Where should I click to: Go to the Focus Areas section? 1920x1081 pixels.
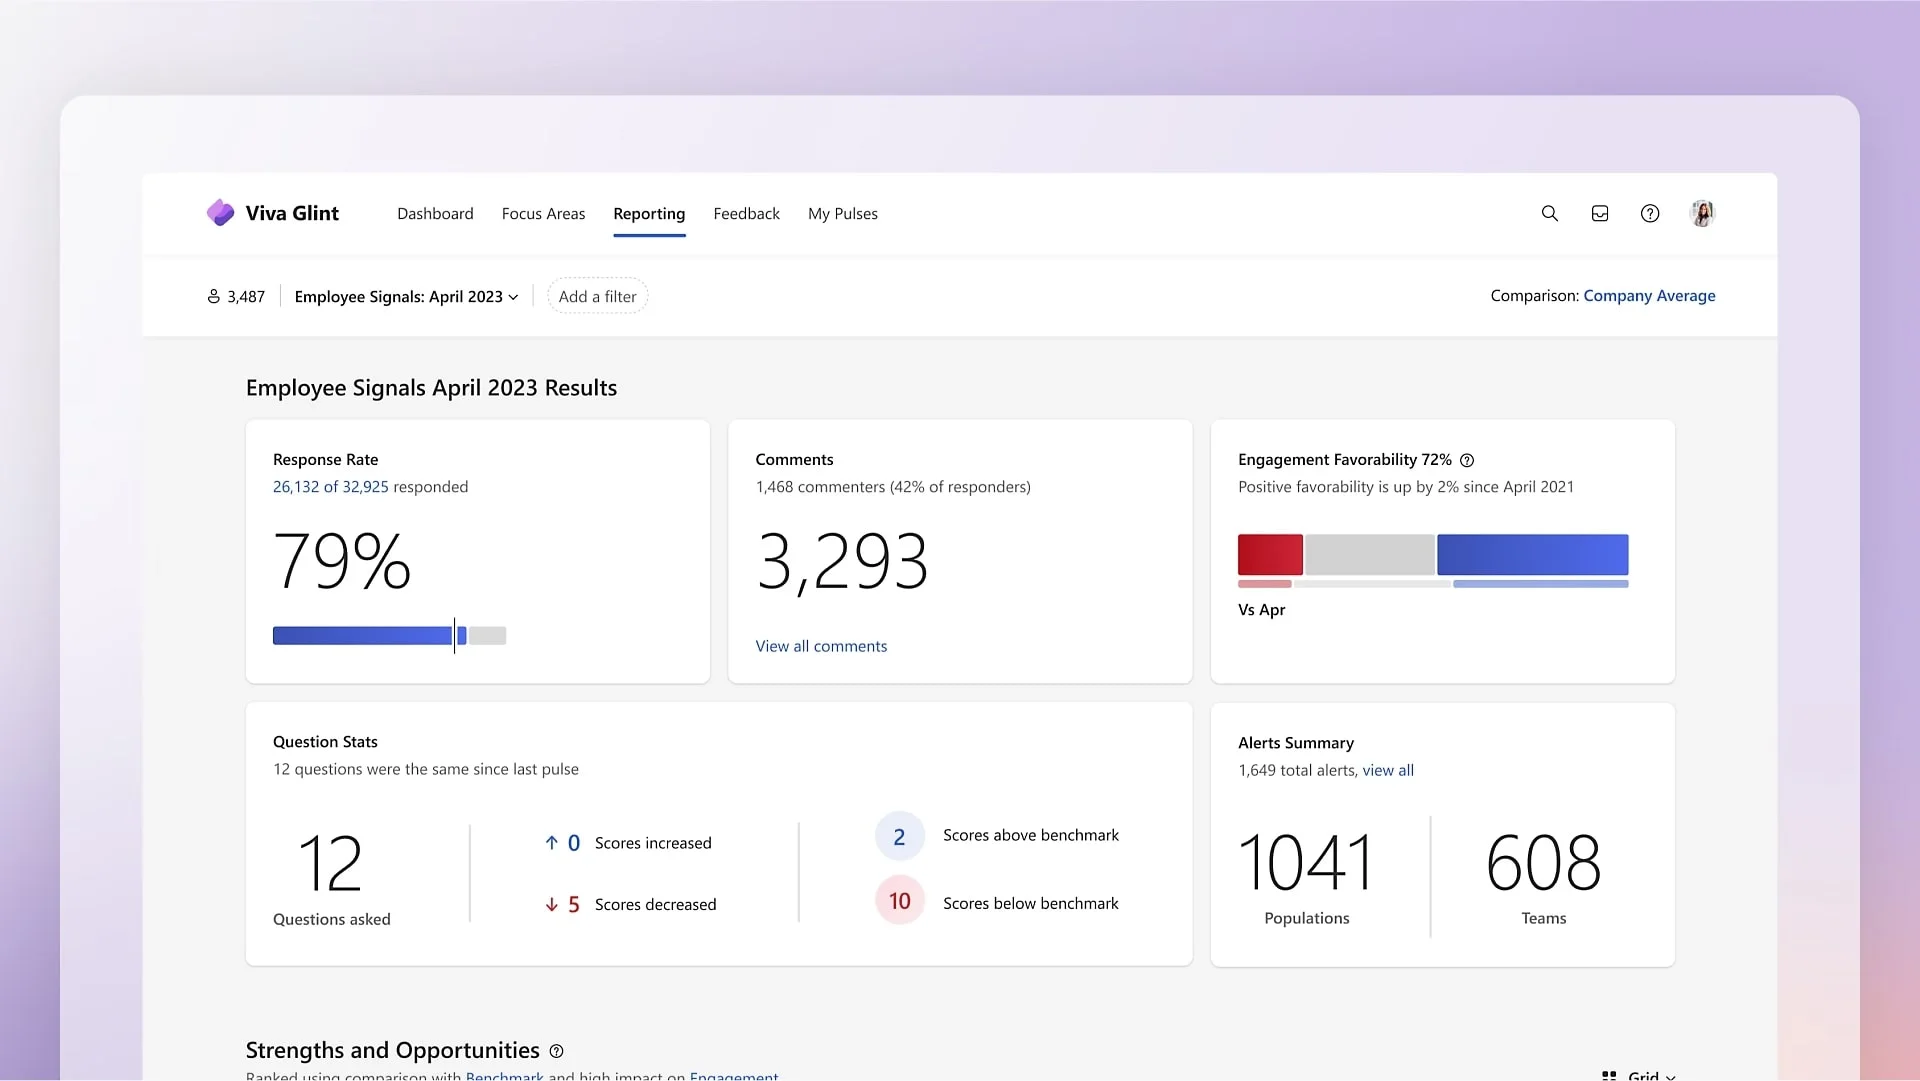543,213
